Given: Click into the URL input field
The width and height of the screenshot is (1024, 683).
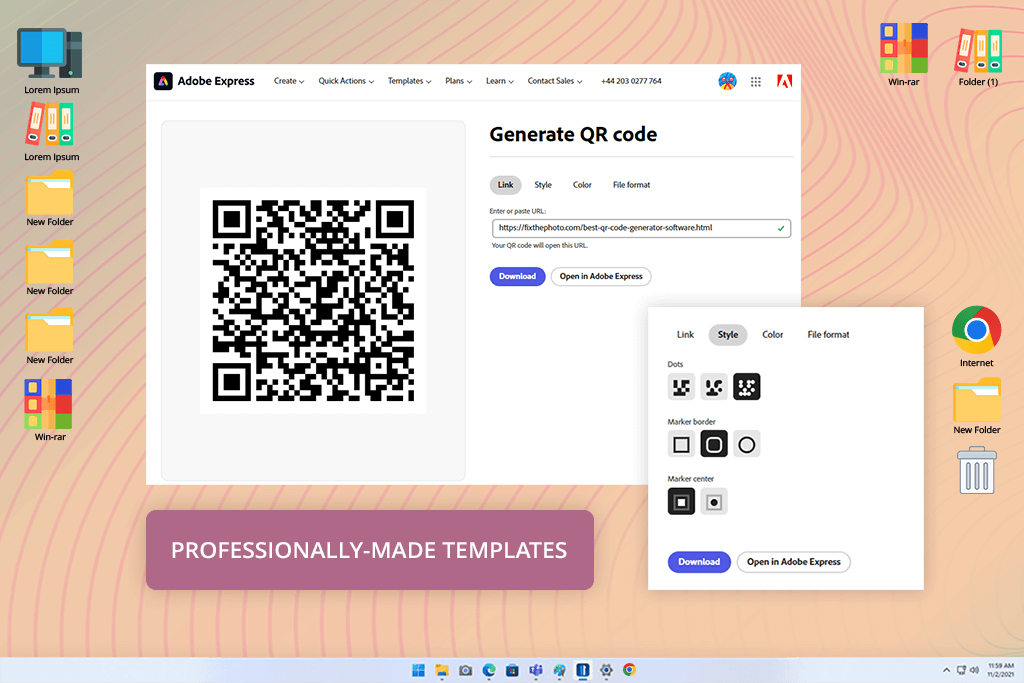Looking at the screenshot, I should (x=641, y=228).
